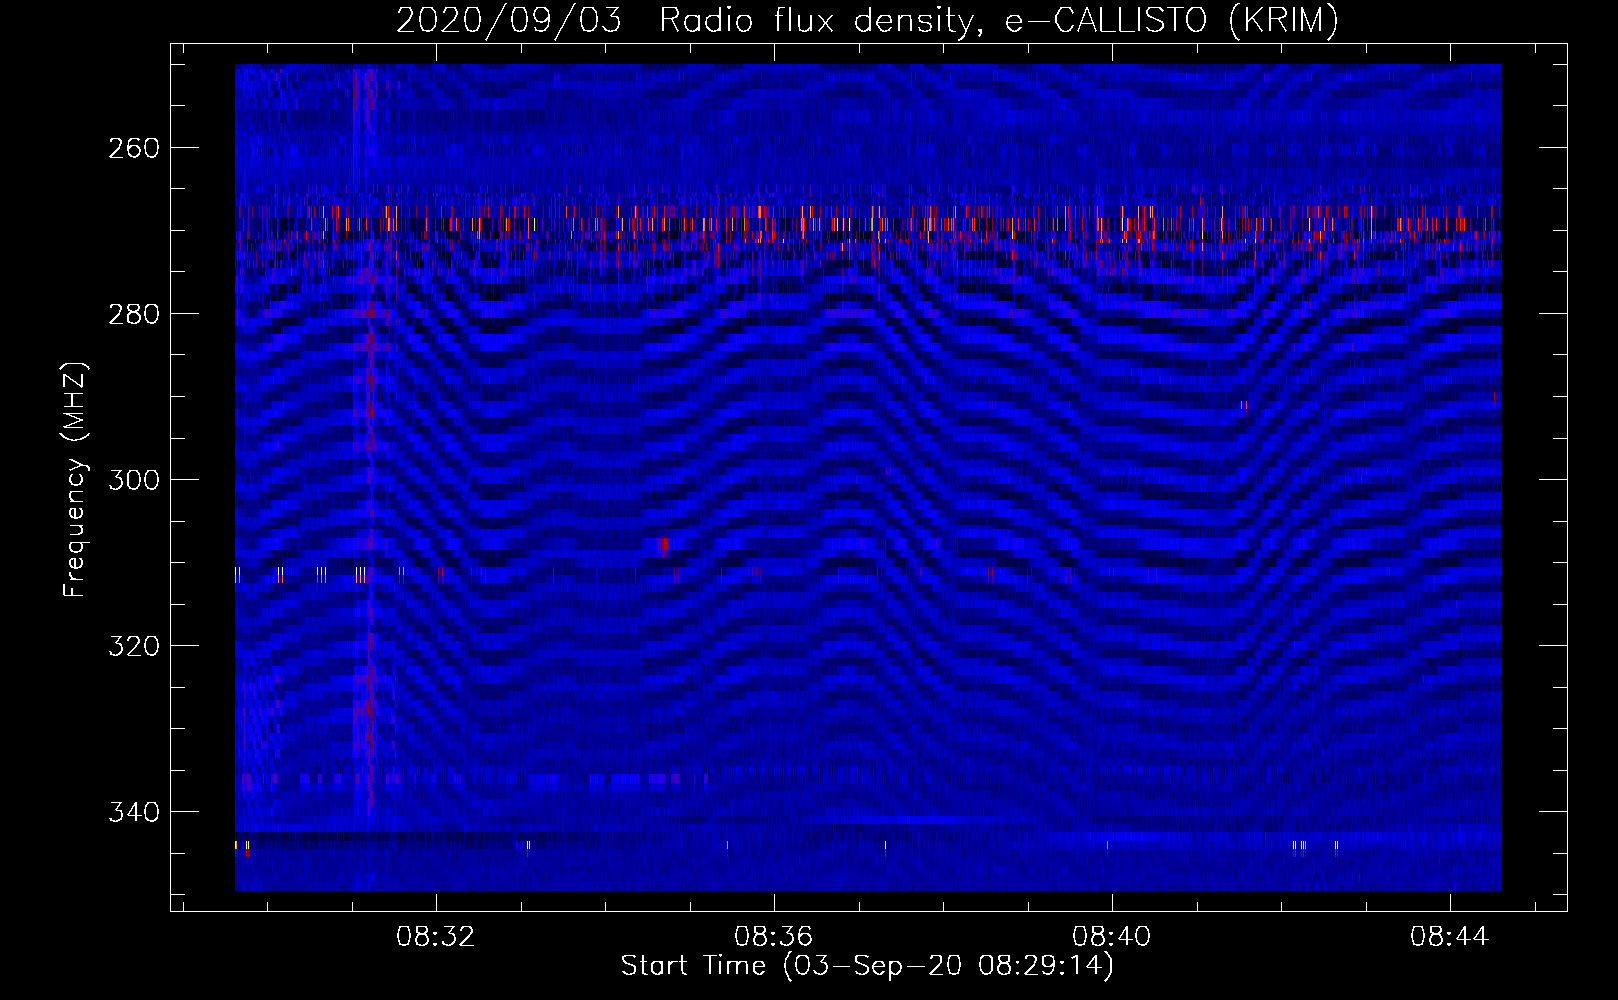Click the 08:40 time tick label
The image size is (1618, 1000).
[1111, 937]
